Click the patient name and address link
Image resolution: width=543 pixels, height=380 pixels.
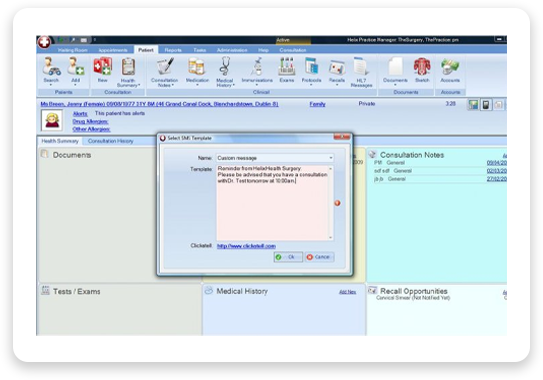tap(159, 104)
